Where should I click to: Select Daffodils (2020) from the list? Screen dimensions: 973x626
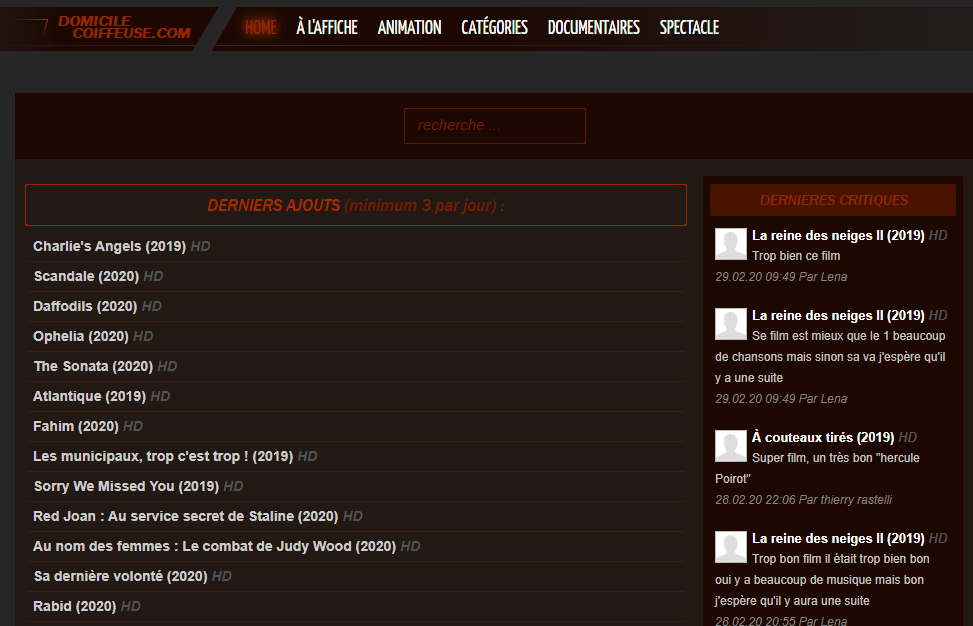85,306
